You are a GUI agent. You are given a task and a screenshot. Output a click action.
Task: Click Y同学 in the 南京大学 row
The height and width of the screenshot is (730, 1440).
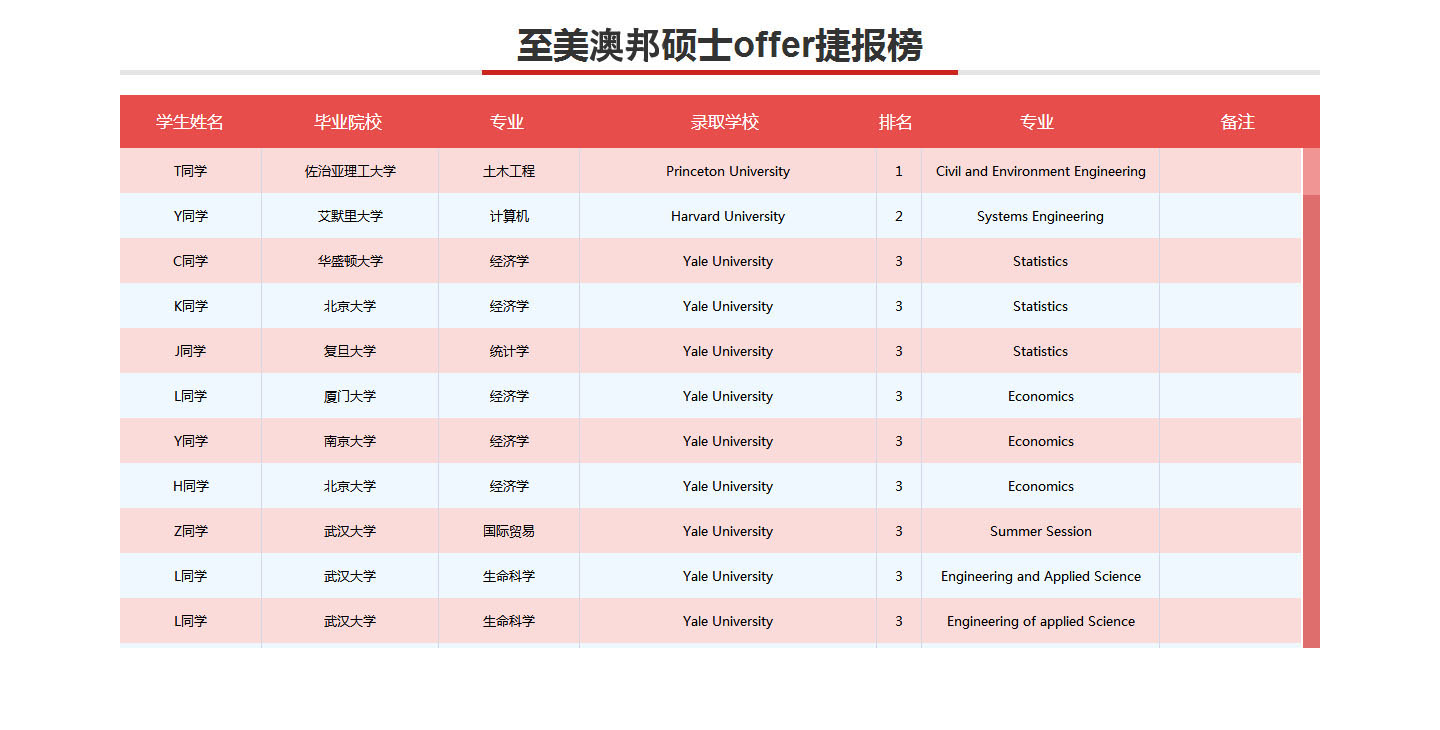(x=191, y=441)
